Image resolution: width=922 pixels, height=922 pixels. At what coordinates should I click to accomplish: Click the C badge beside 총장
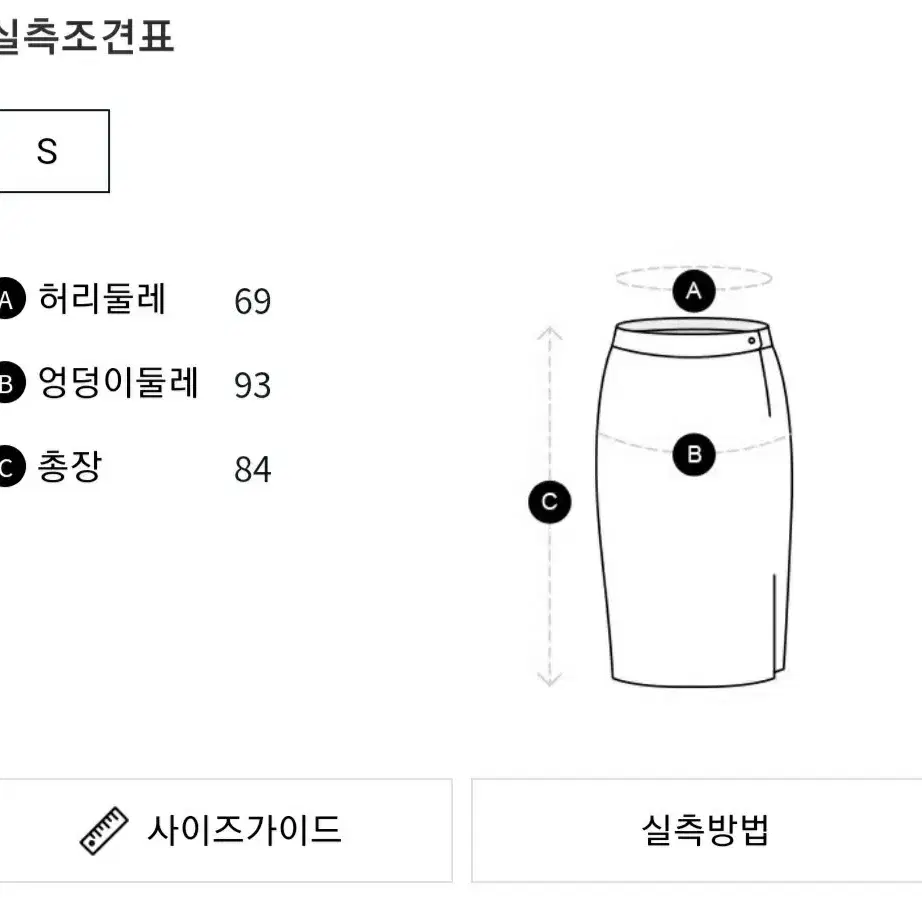8,467
